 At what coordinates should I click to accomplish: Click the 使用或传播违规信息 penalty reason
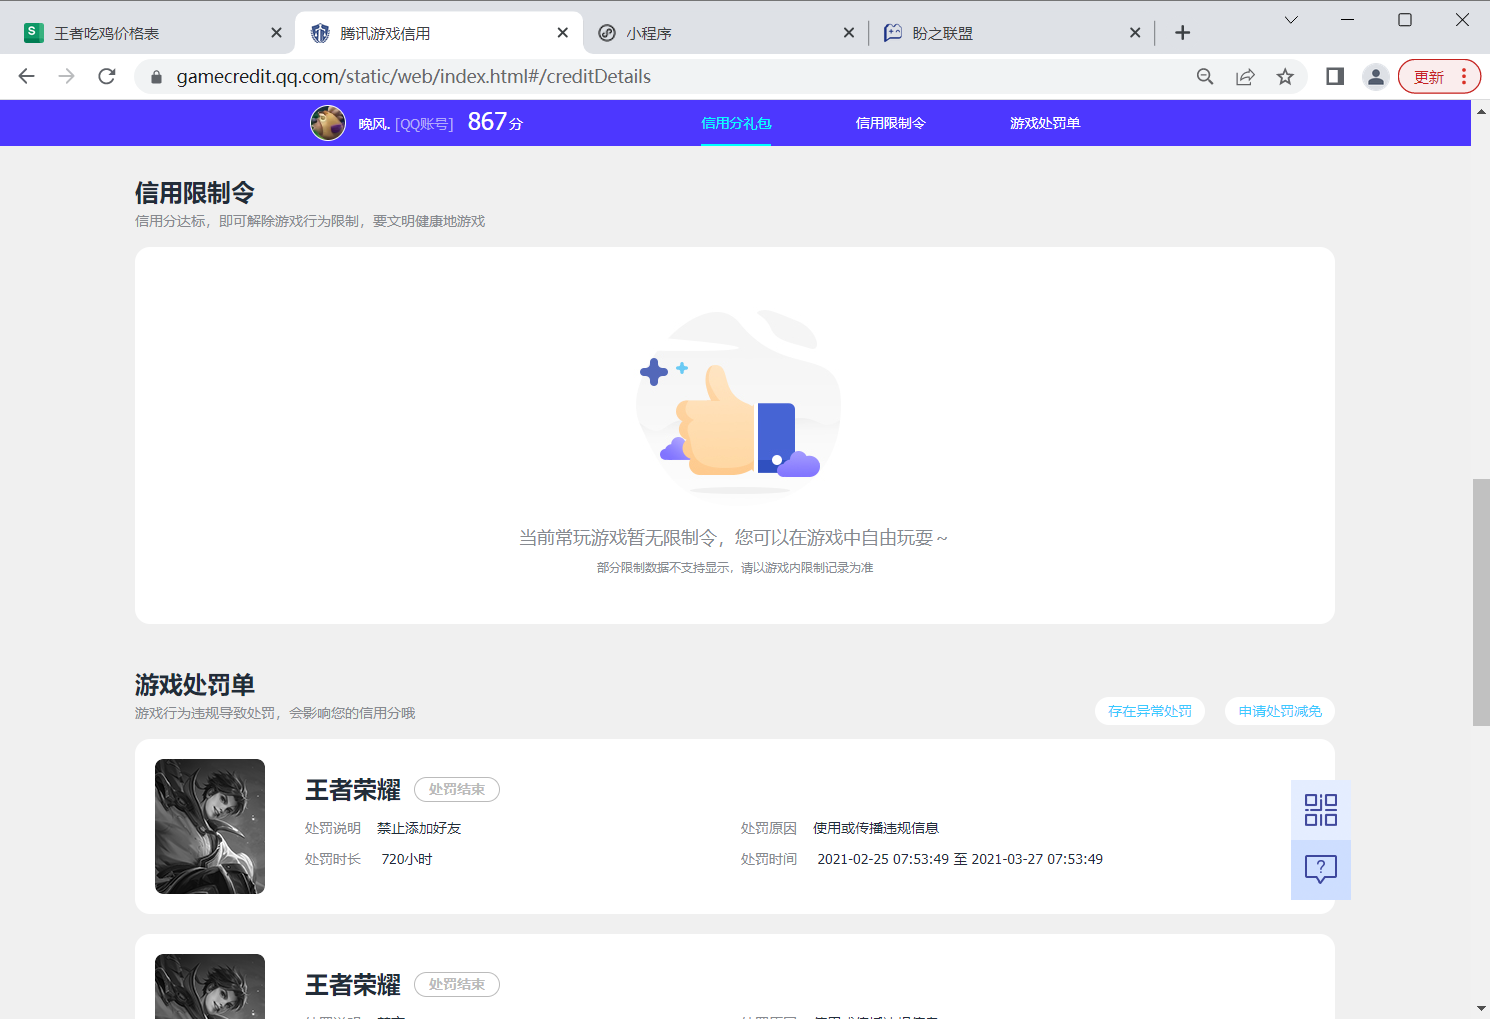(x=876, y=828)
